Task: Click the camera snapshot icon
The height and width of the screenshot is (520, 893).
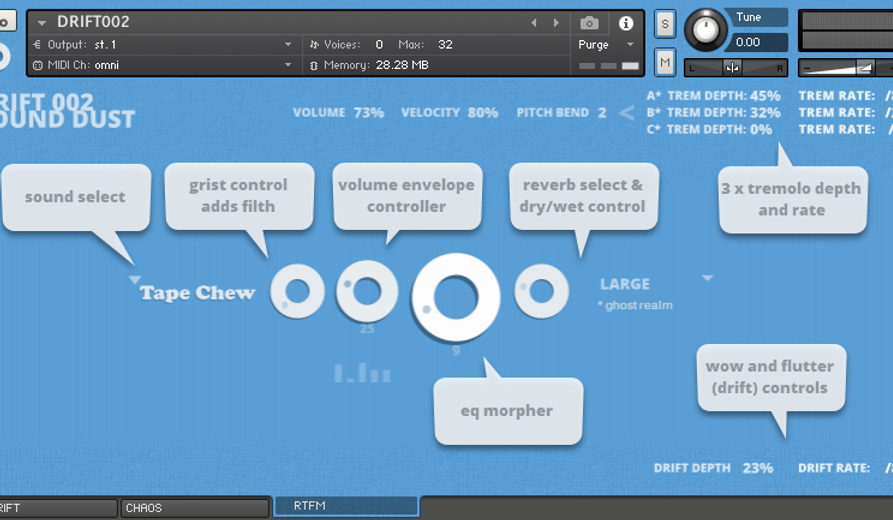Action: click(589, 23)
